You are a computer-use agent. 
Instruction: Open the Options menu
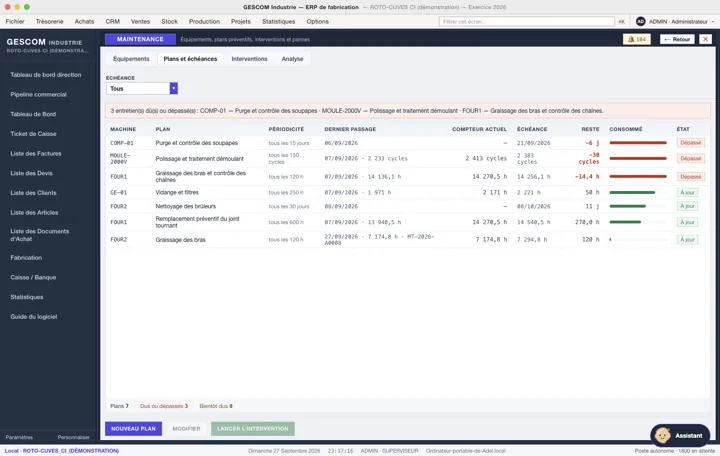(x=318, y=22)
